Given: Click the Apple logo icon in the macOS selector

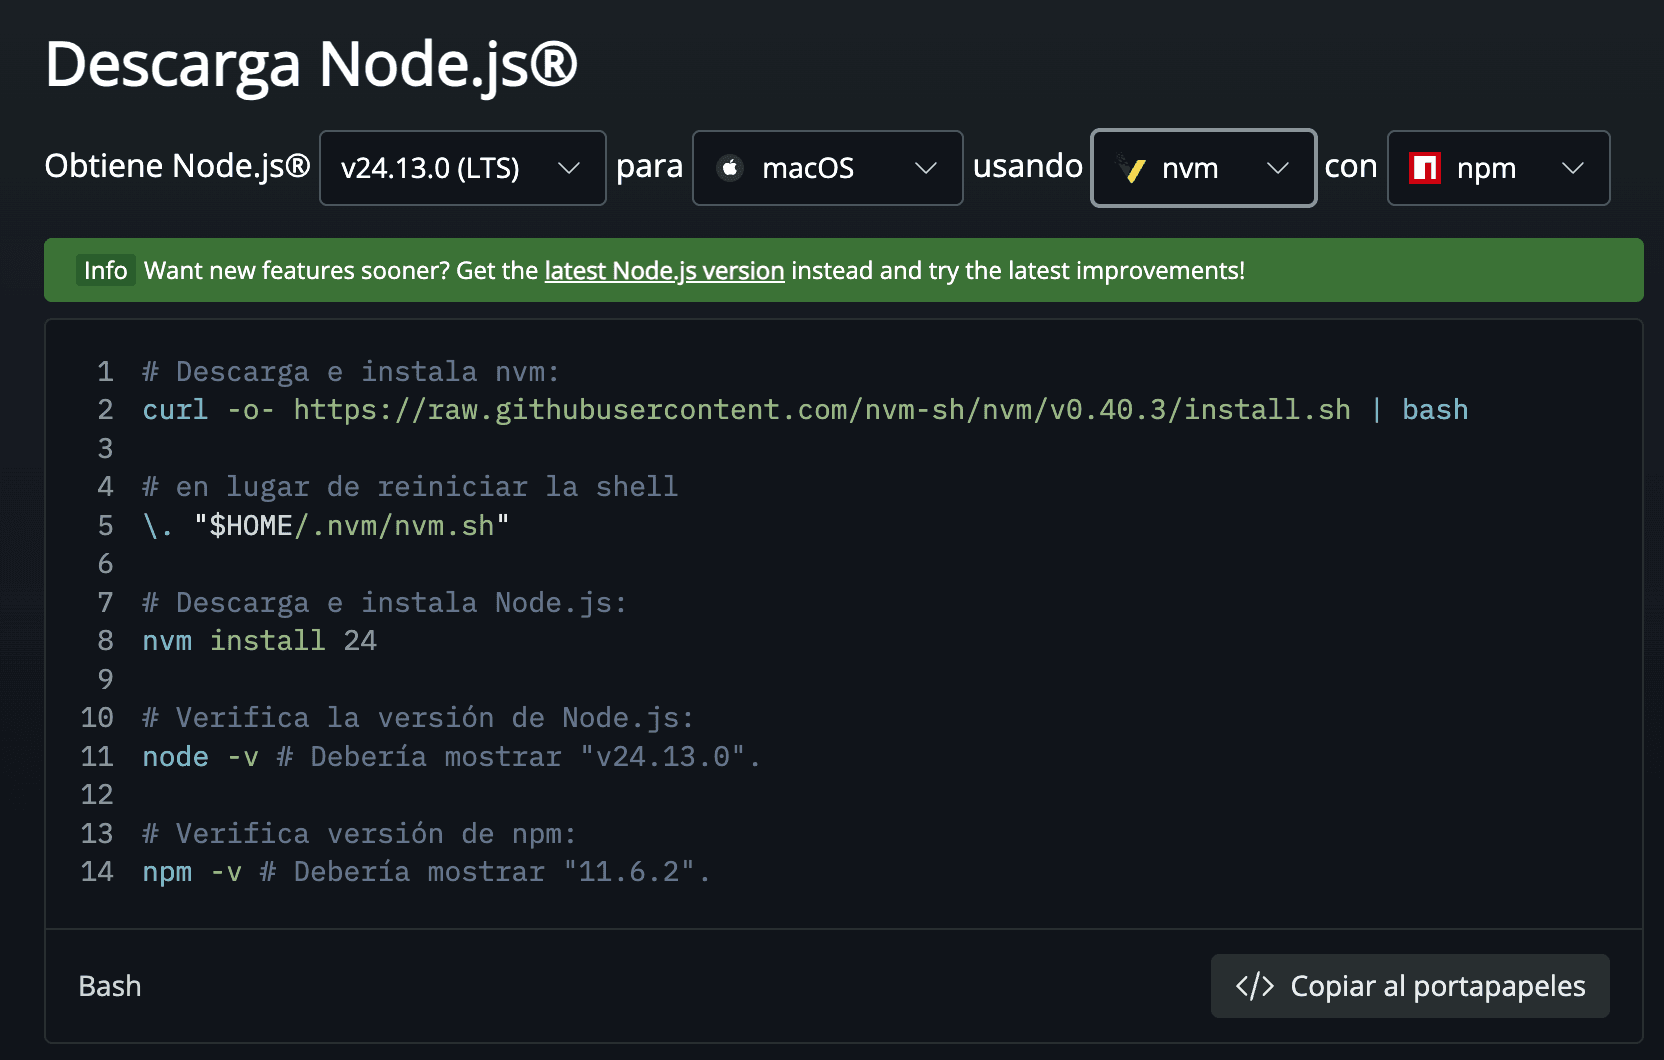Looking at the screenshot, I should (730, 168).
